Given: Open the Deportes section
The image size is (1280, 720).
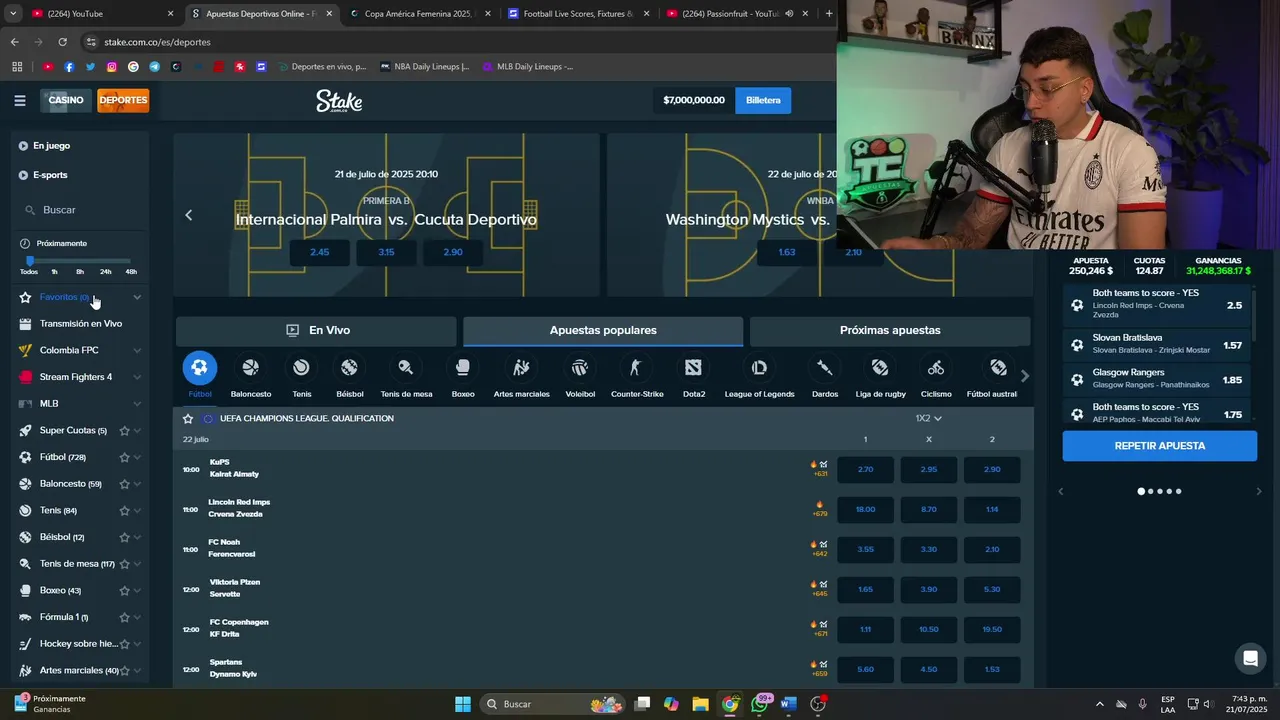Looking at the screenshot, I should point(123,100).
